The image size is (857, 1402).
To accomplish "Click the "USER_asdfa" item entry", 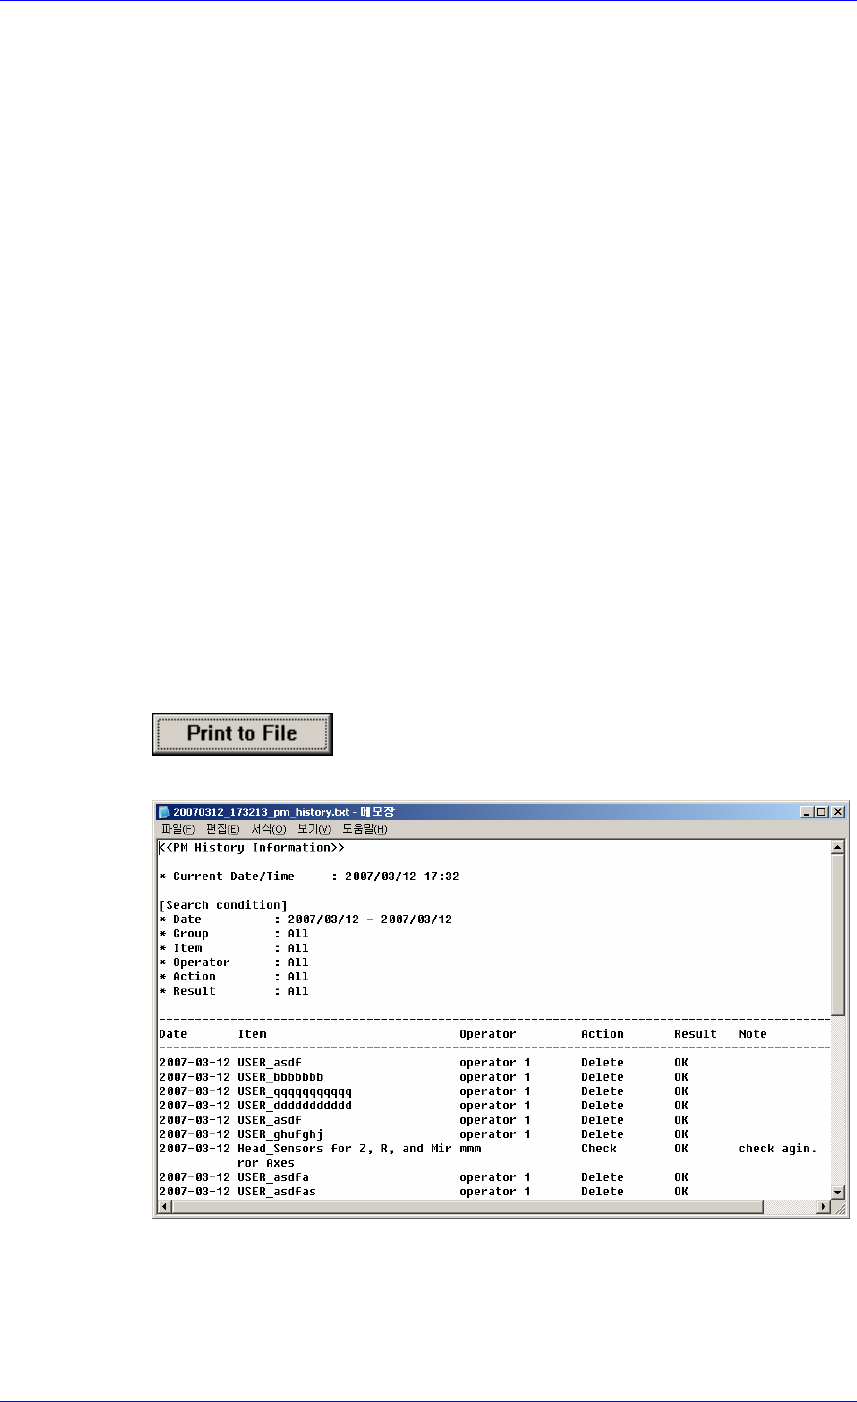I will point(274,1177).
